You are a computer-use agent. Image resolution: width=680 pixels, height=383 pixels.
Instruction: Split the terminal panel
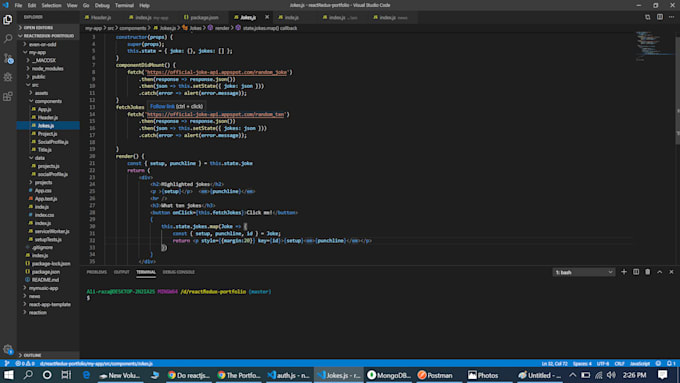click(636, 272)
